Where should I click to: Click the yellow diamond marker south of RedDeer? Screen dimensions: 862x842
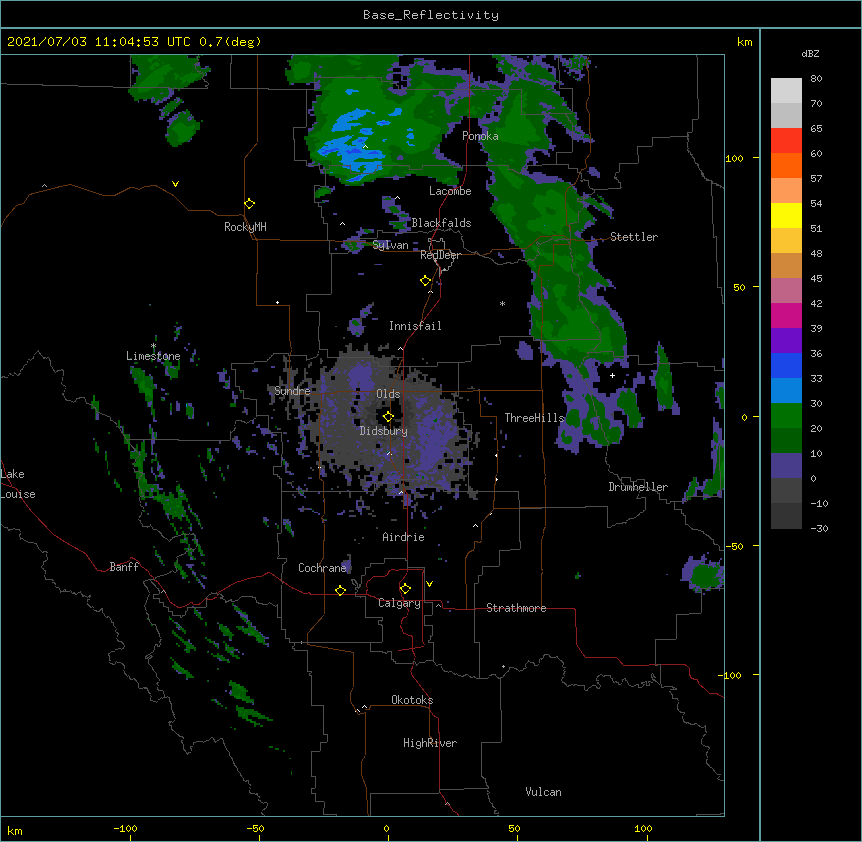pos(426,281)
